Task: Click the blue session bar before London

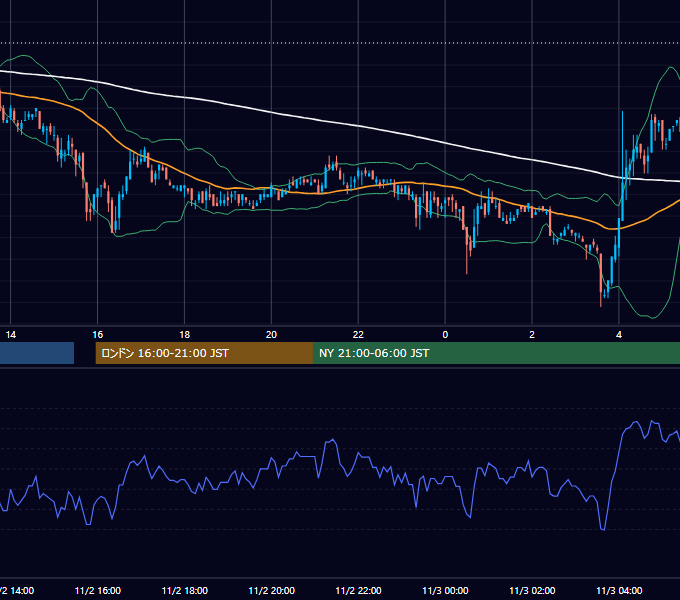Action: click(37, 353)
